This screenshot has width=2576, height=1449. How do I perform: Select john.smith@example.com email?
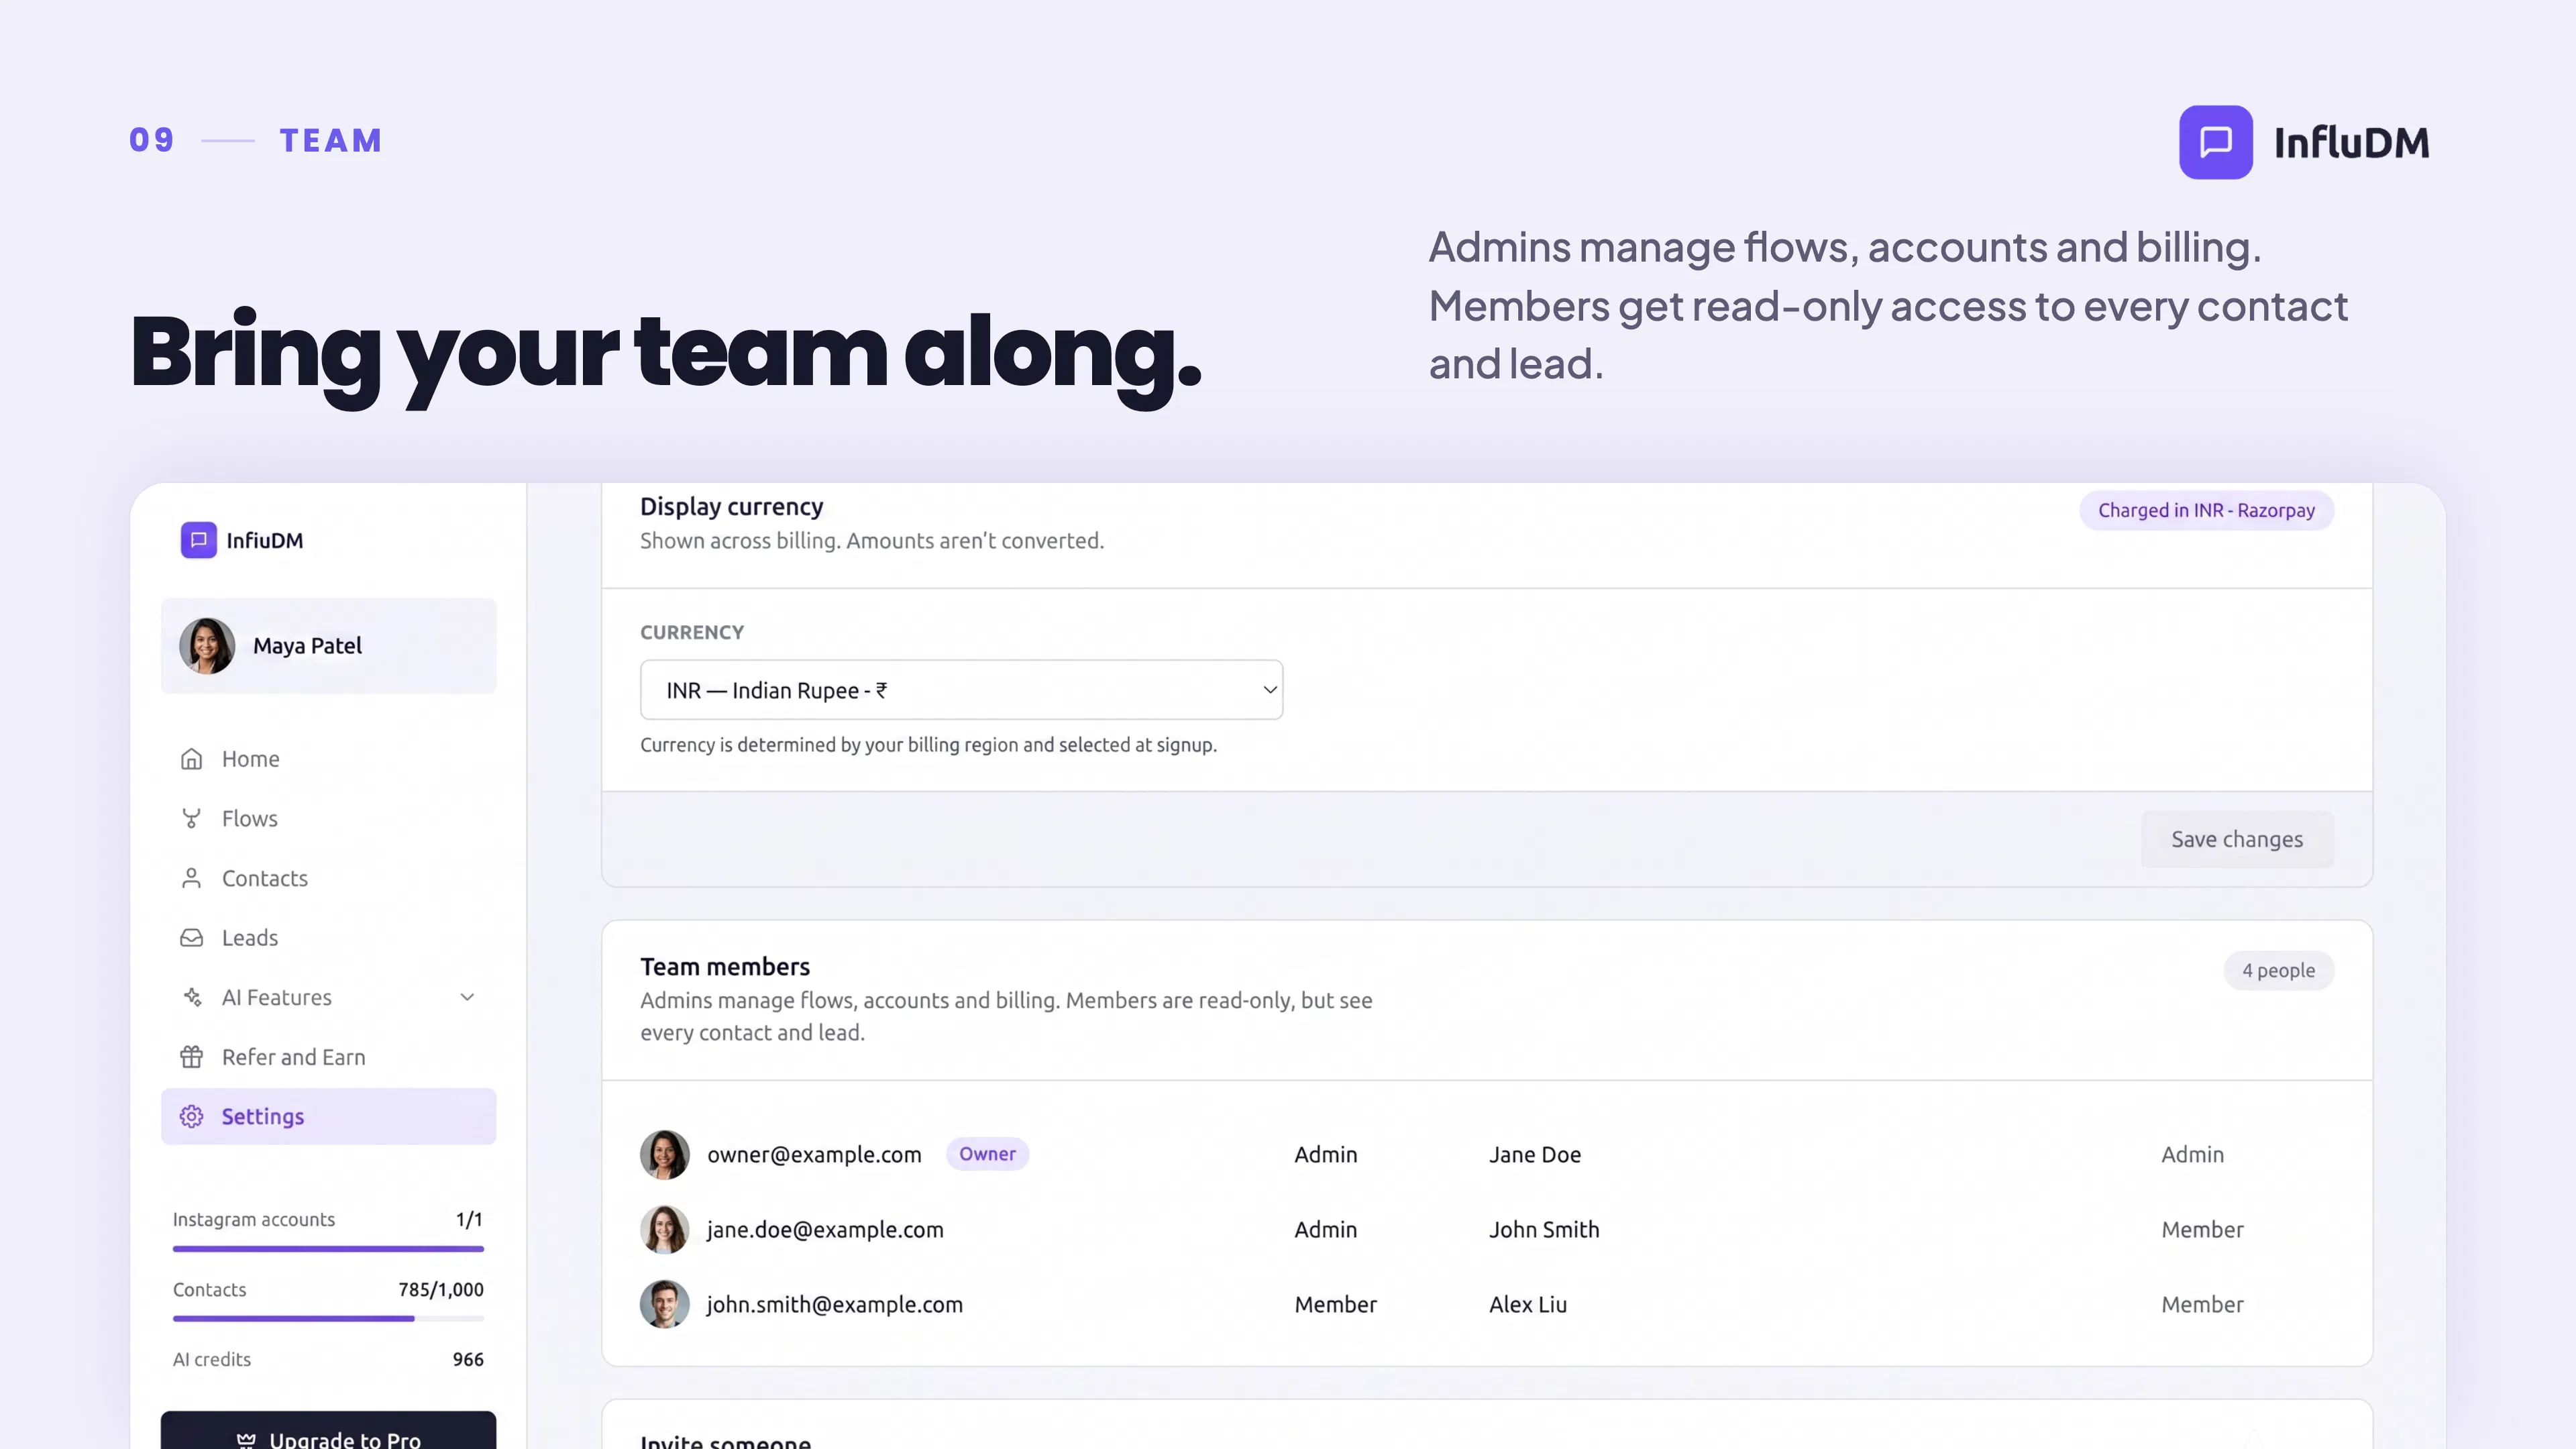[x=835, y=1305]
